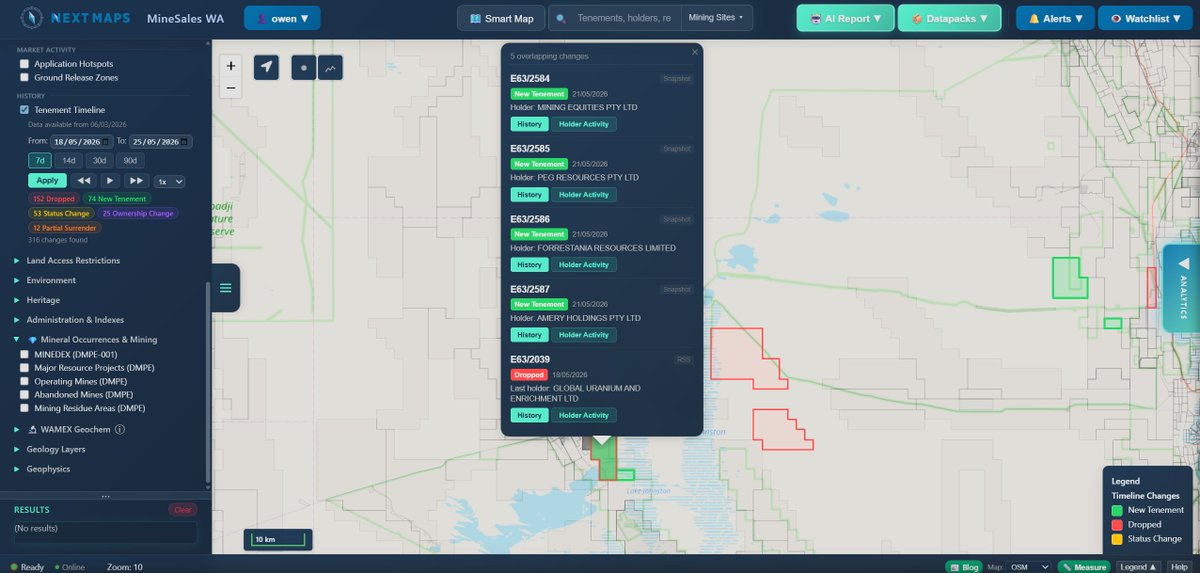The image size is (1200, 573).
Task: Collapse Mineral Occurrences & Mining section
Action: click(85, 340)
